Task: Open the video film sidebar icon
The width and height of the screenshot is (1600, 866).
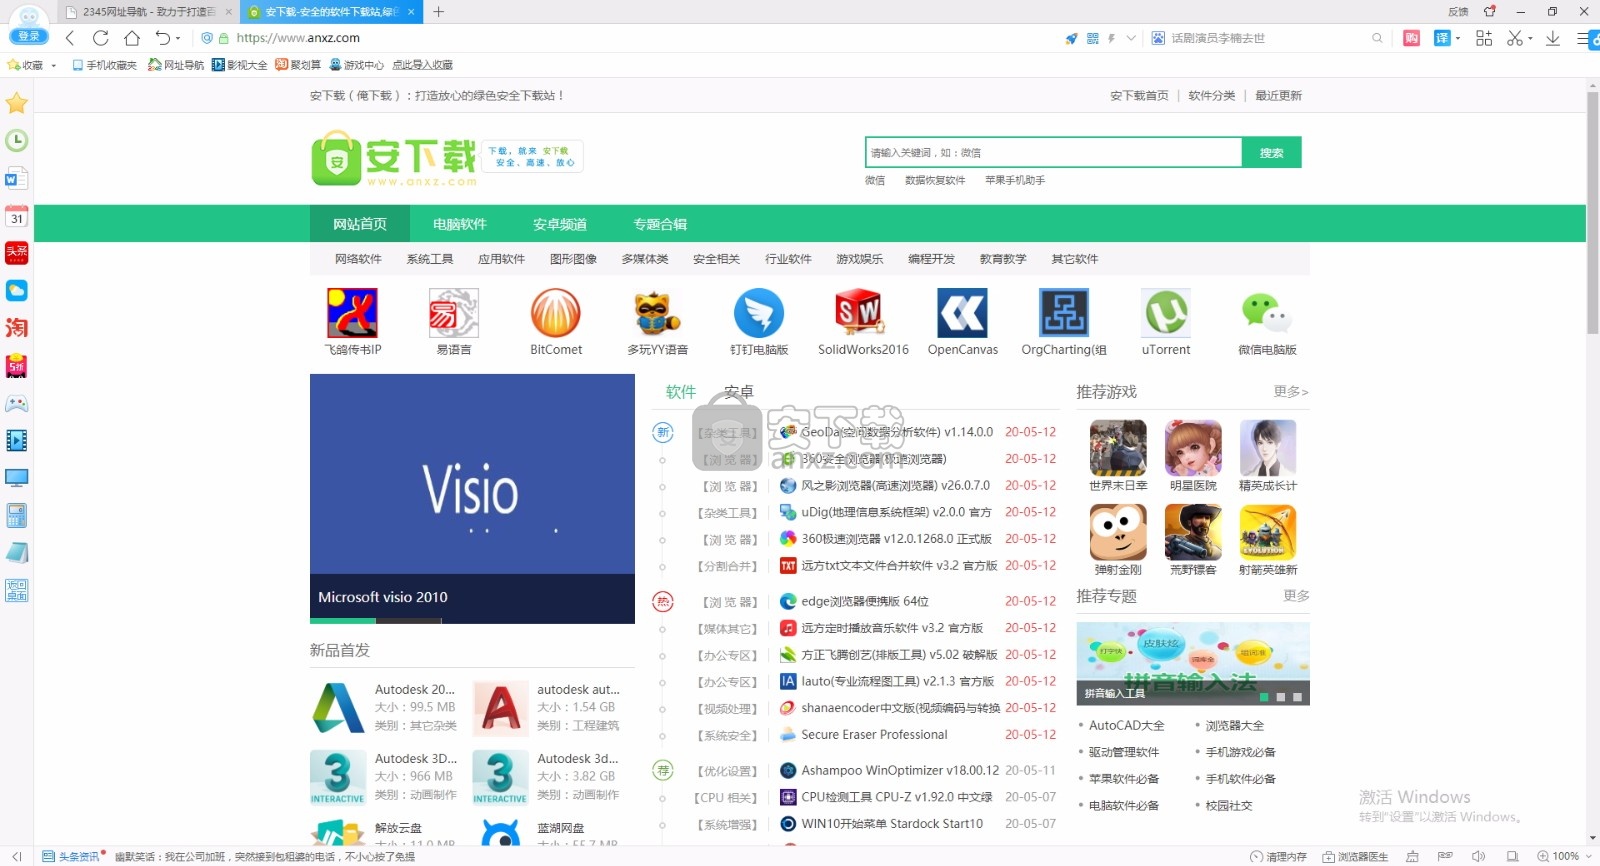Action: (x=16, y=440)
